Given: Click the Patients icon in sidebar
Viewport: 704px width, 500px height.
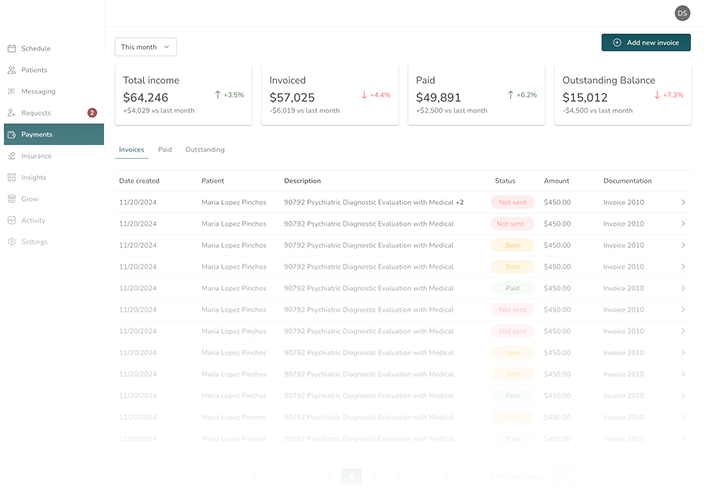Looking at the screenshot, I should tap(12, 70).
